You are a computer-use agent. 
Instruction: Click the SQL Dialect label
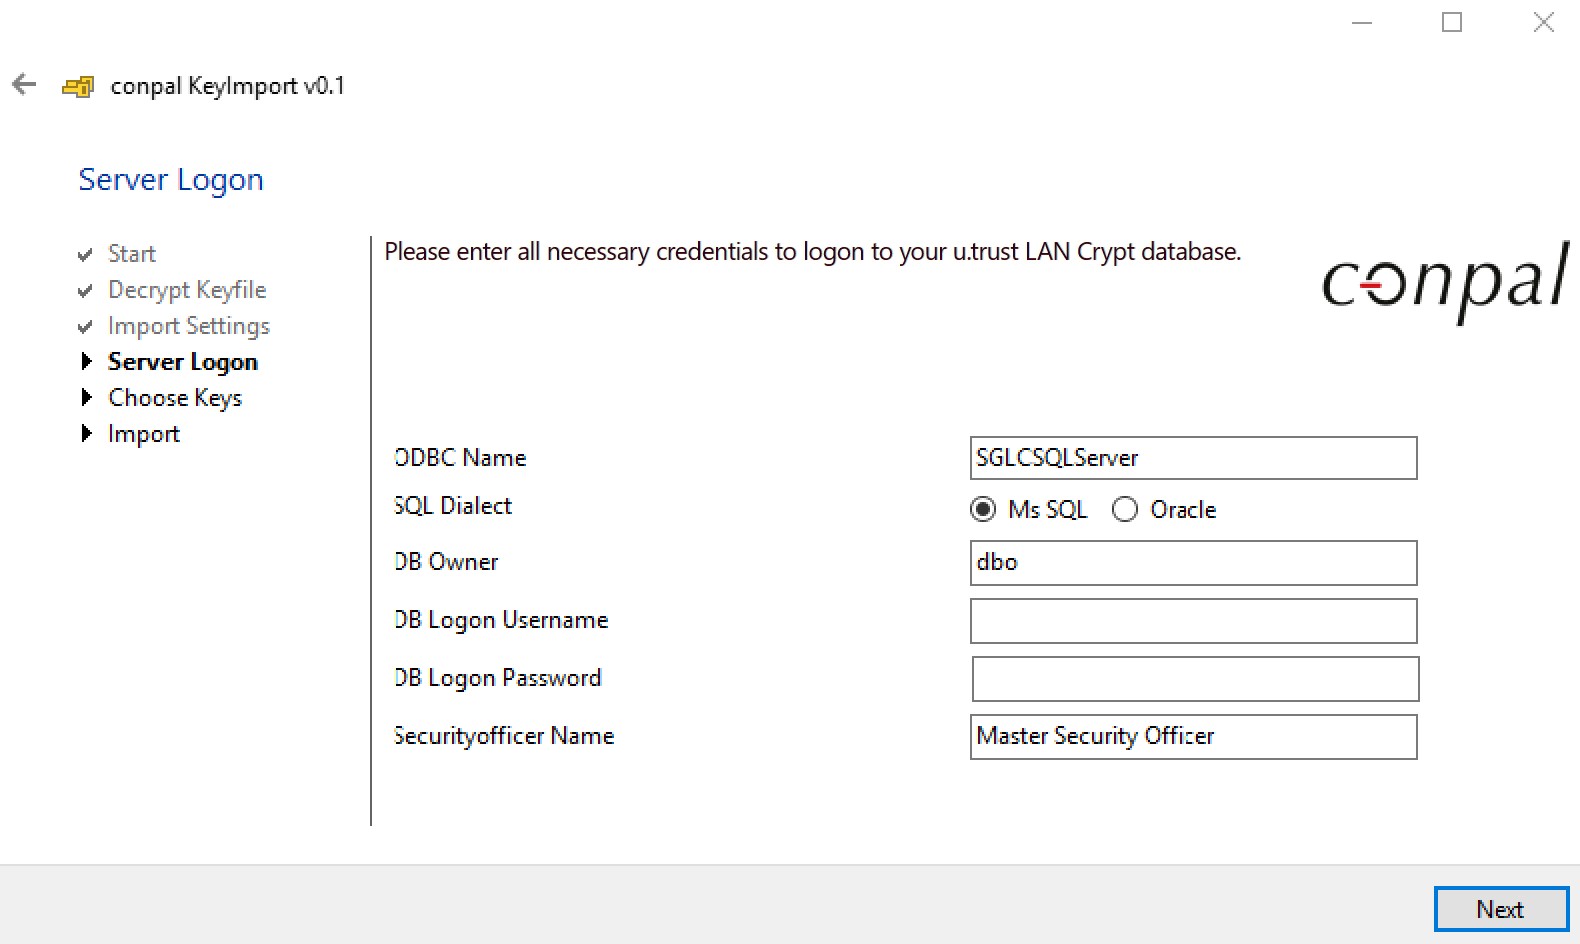point(453,506)
